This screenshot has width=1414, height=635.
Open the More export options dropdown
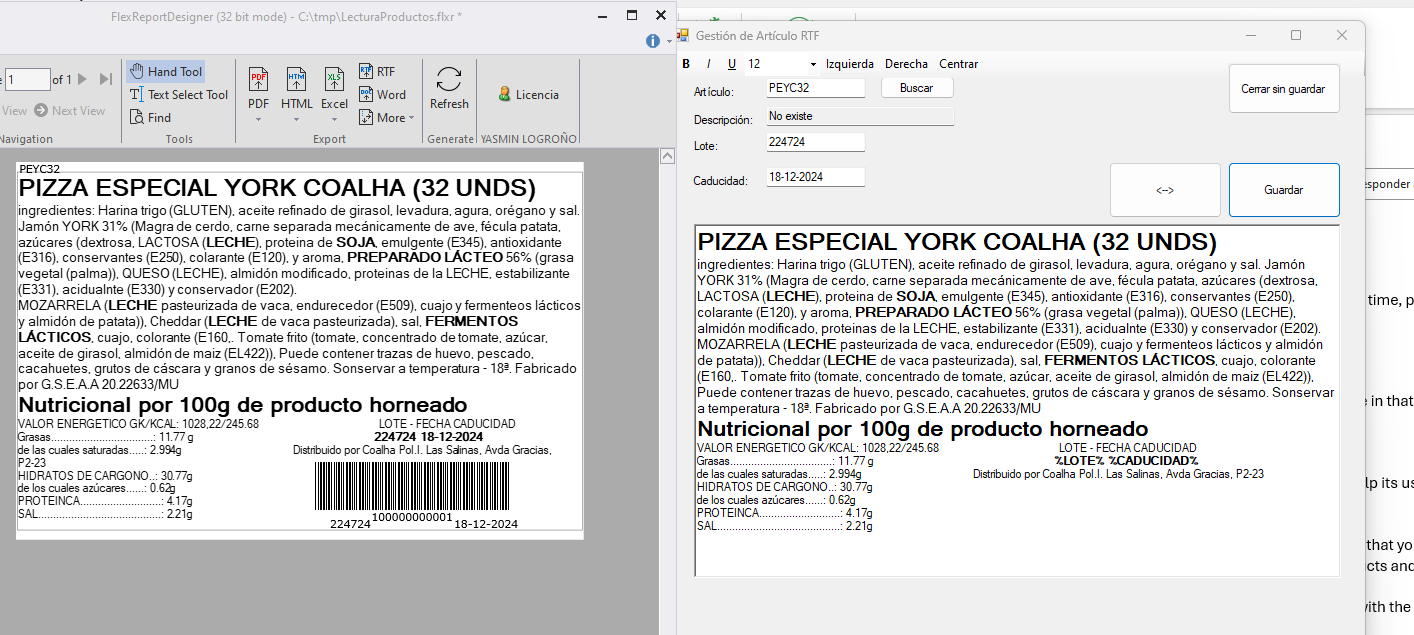coord(386,118)
